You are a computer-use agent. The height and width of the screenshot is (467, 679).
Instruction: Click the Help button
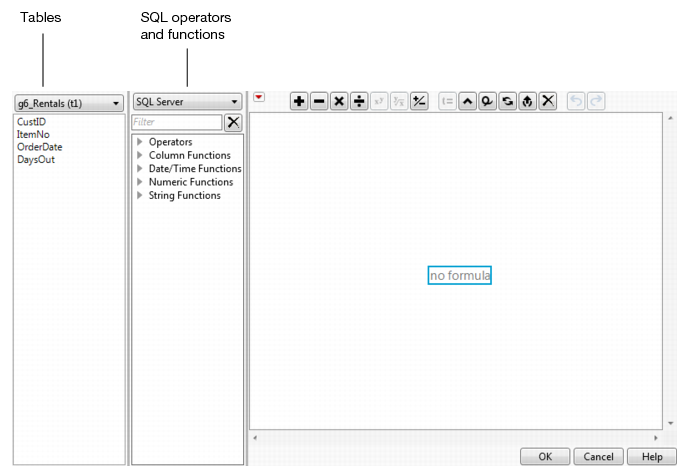coord(652,457)
